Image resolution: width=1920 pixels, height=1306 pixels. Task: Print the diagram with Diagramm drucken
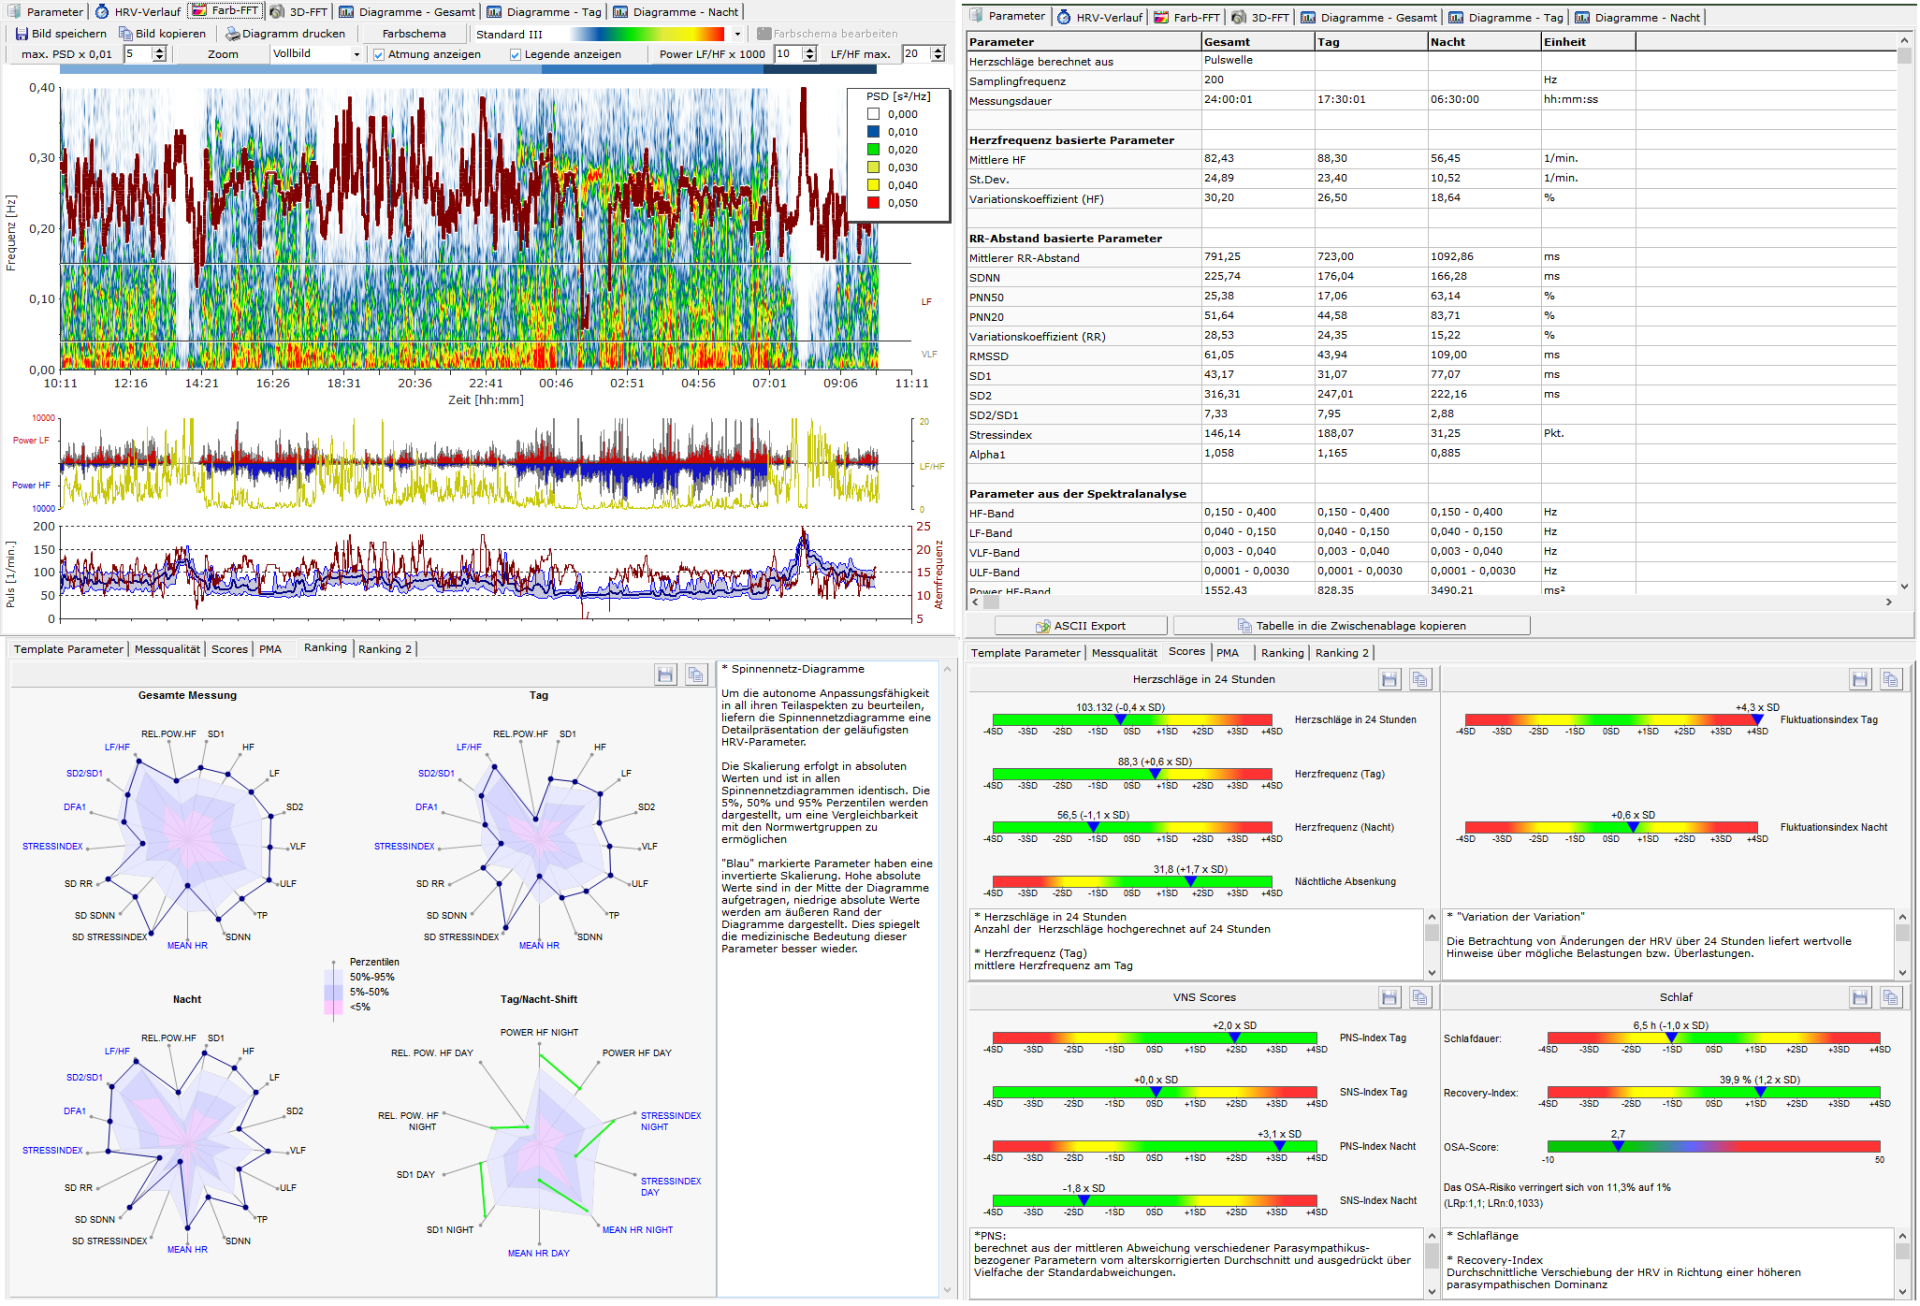click(285, 33)
